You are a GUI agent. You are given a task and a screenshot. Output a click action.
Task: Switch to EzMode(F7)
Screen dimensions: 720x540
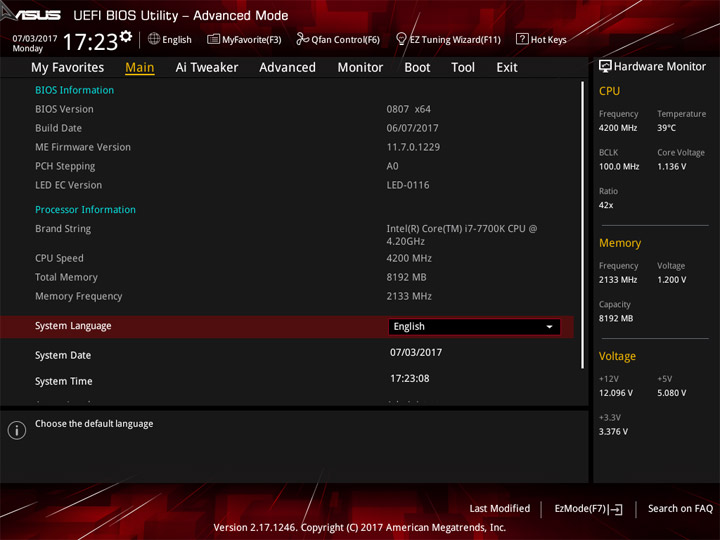588,509
